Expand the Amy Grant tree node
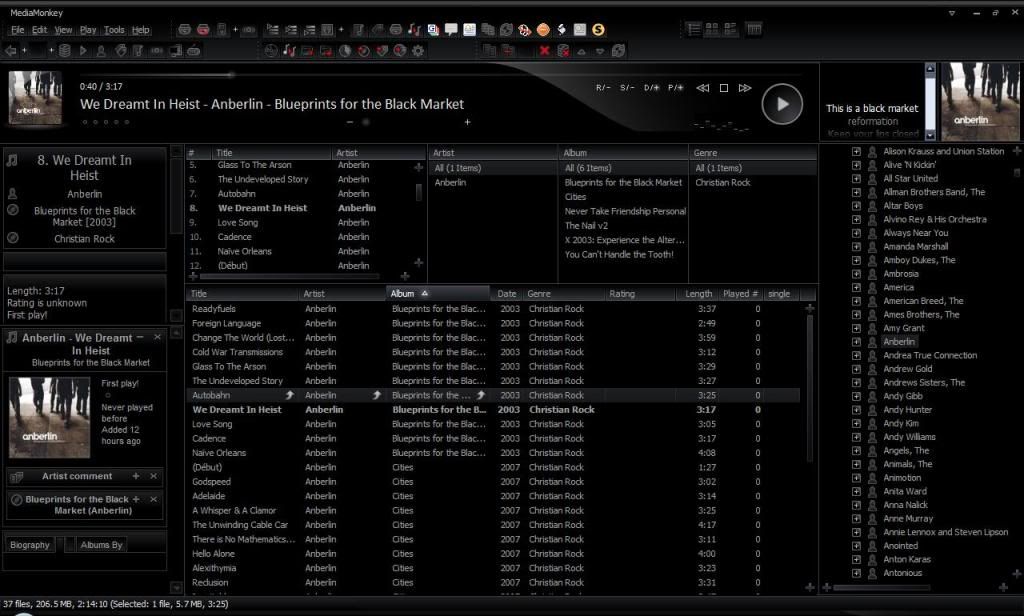The height and width of the screenshot is (616, 1024). pyautogui.click(x=856, y=328)
